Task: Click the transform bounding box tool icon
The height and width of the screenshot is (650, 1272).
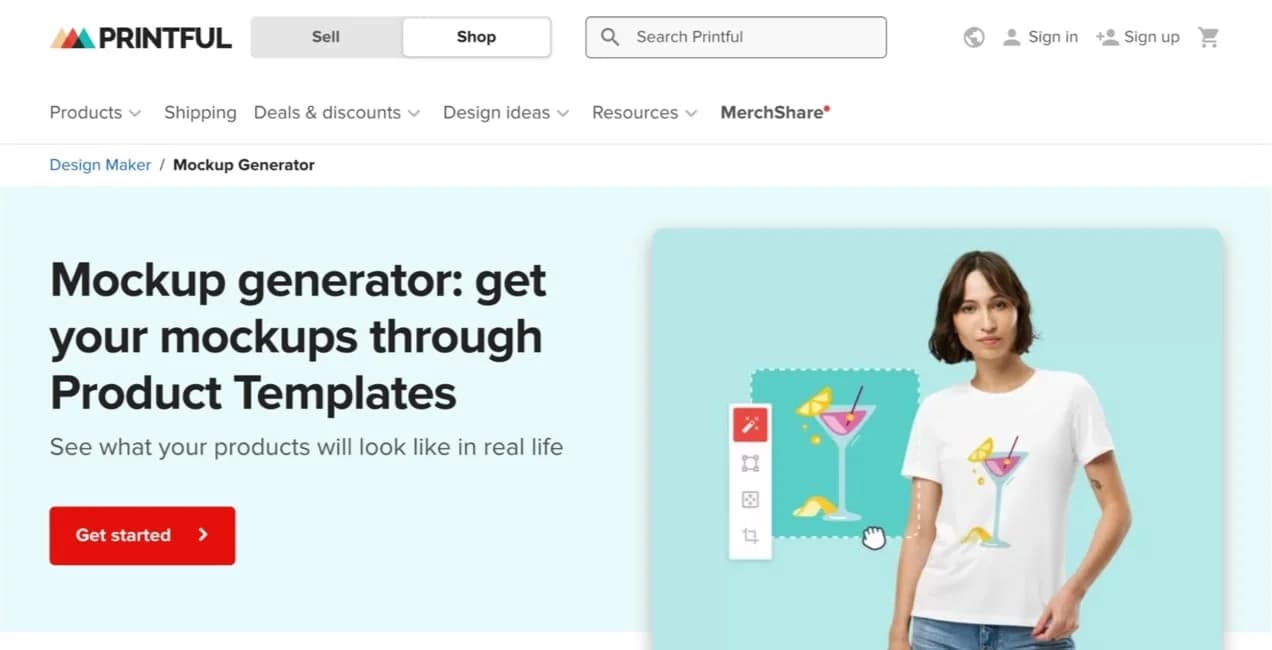Action: click(x=750, y=463)
